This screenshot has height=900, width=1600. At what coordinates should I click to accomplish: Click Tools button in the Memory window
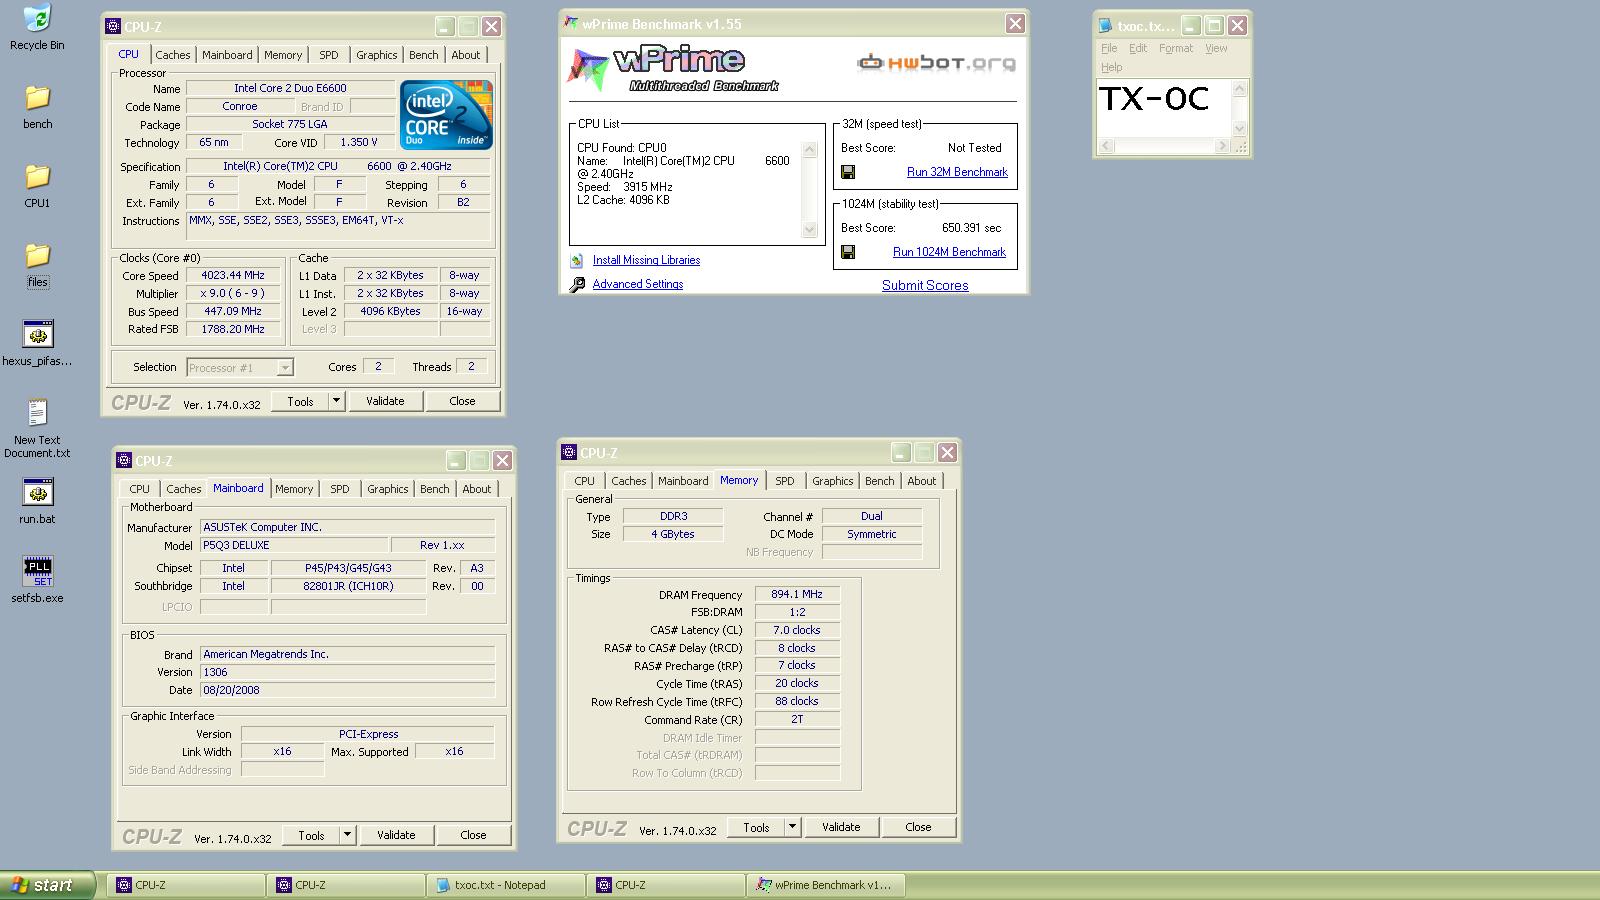756,827
